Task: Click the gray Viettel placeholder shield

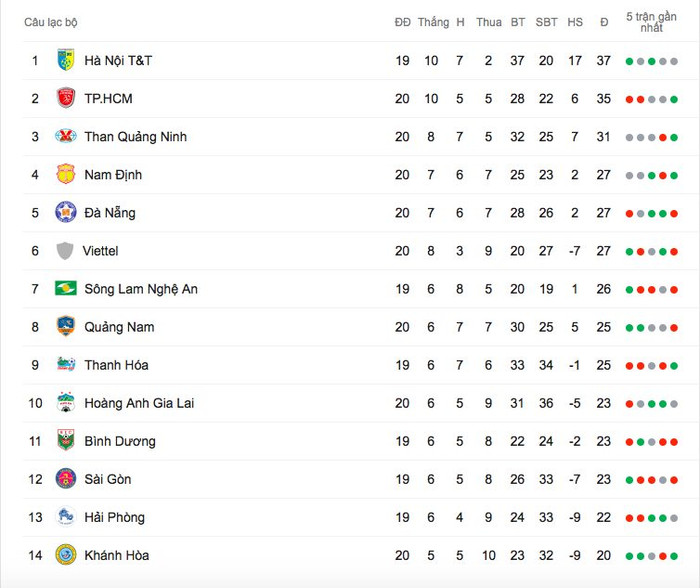Action: (x=65, y=250)
